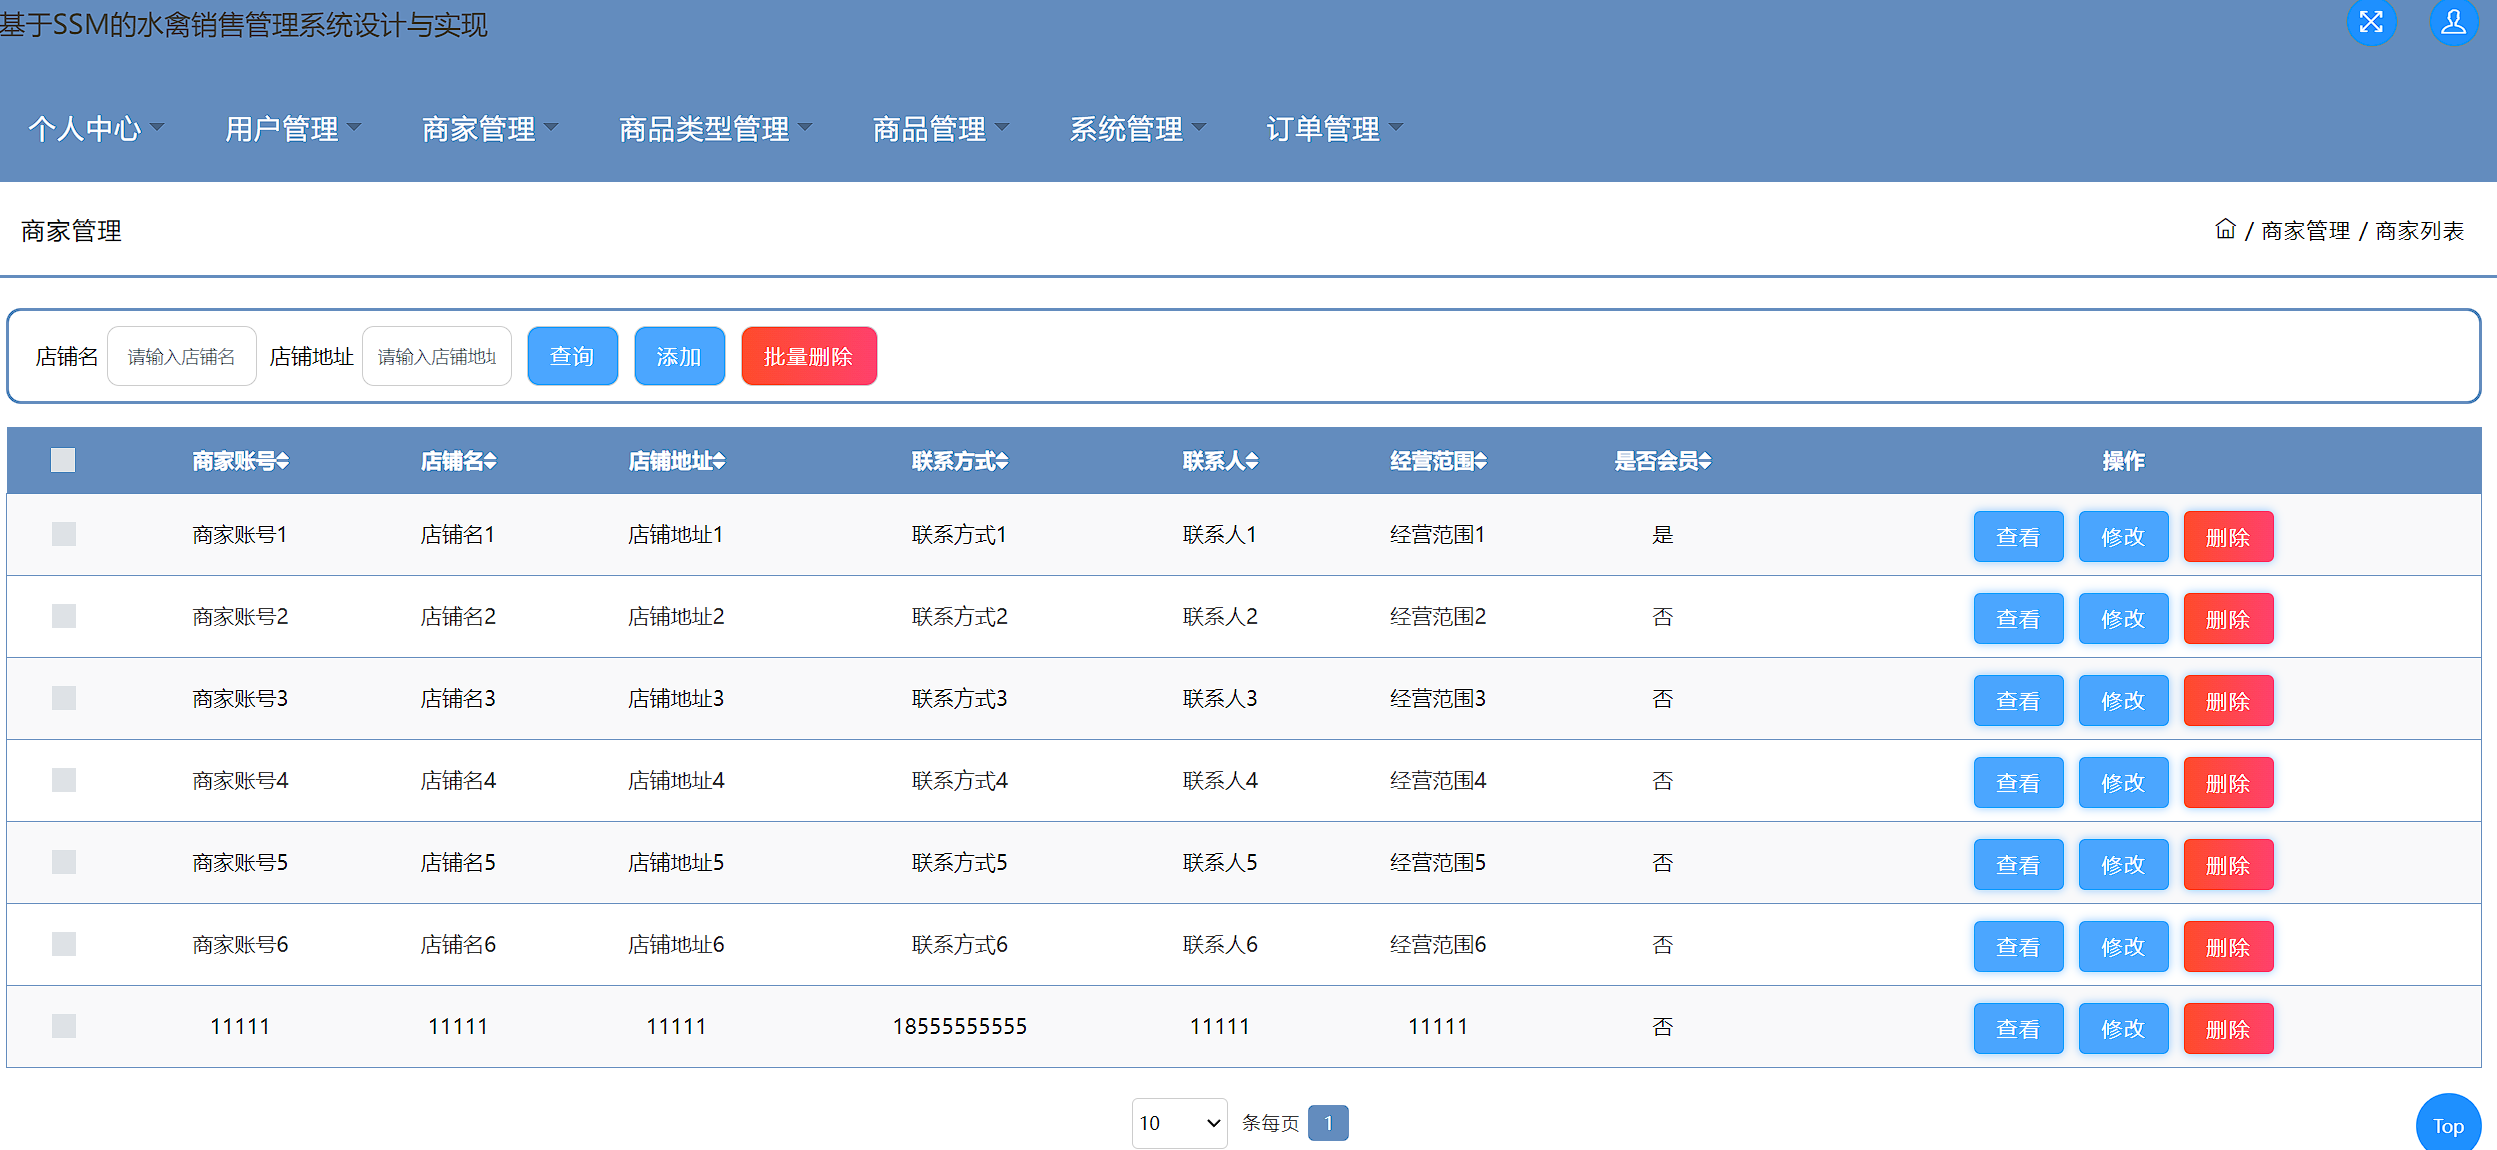View details for 商家账号3
The width and height of the screenshot is (2497, 1150).
coord(2019,701)
